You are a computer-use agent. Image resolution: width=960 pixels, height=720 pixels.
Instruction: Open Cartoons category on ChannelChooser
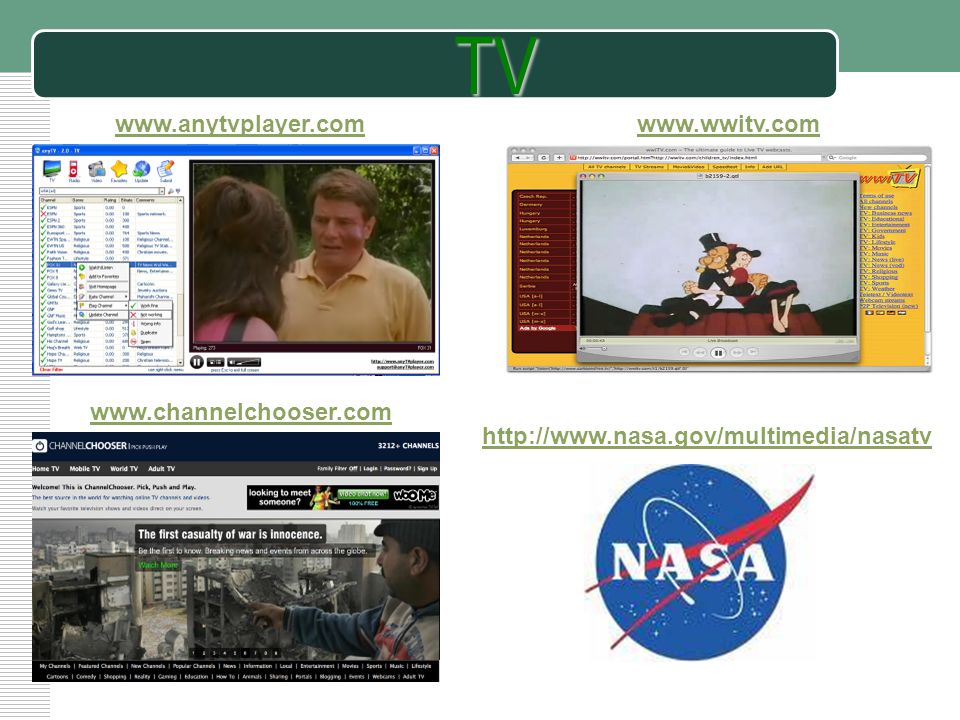click(x=58, y=677)
